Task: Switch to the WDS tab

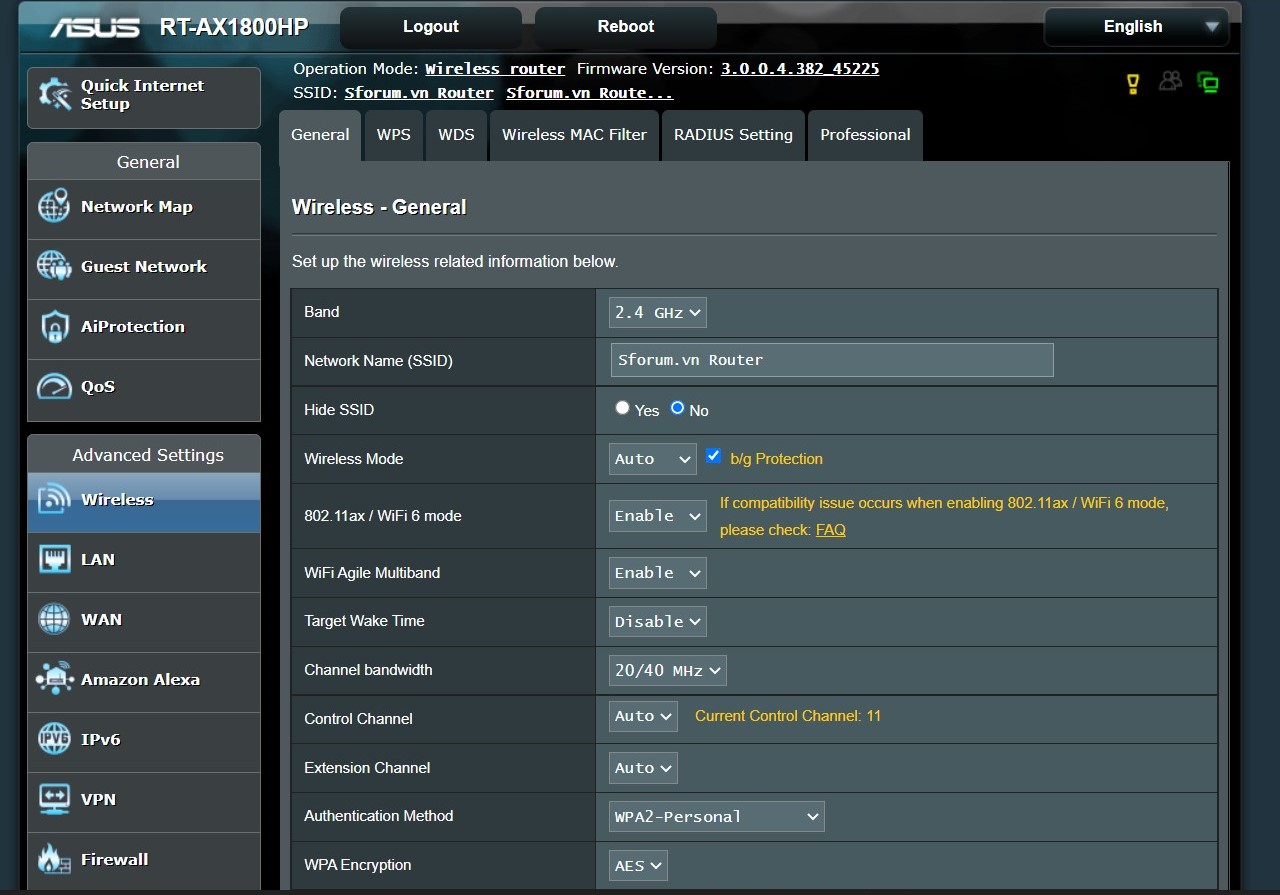Action: click(x=456, y=135)
